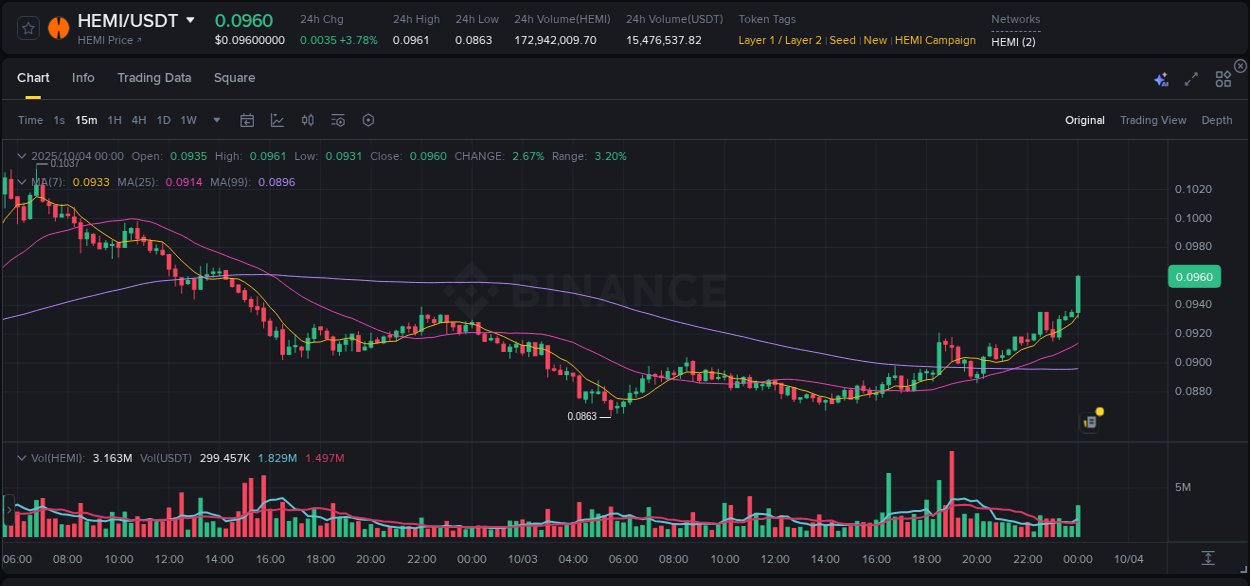Image resolution: width=1250 pixels, height=586 pixels.
Task: Switch to the Info tab
Action: pyautogui.click(x=83, y=77)
